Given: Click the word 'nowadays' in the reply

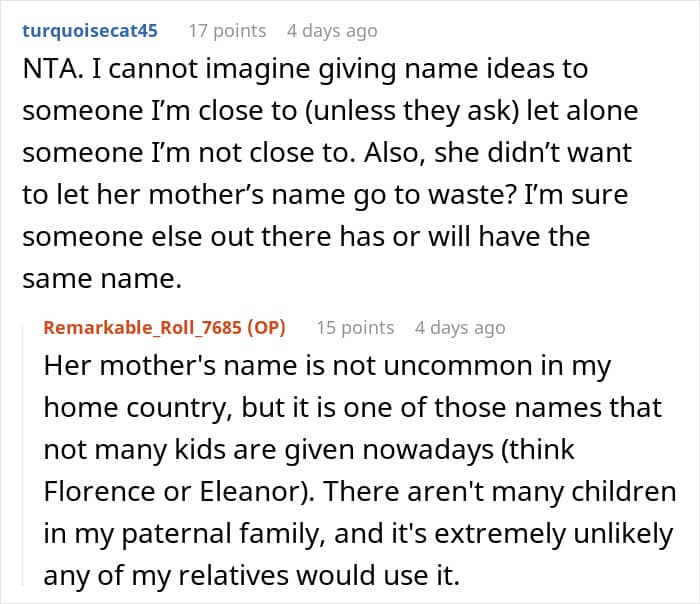Looking at the screenshot, I should click(428, 450).
